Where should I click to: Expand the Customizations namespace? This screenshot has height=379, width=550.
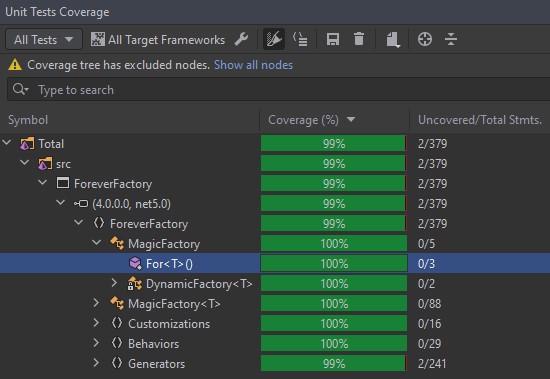96,323
